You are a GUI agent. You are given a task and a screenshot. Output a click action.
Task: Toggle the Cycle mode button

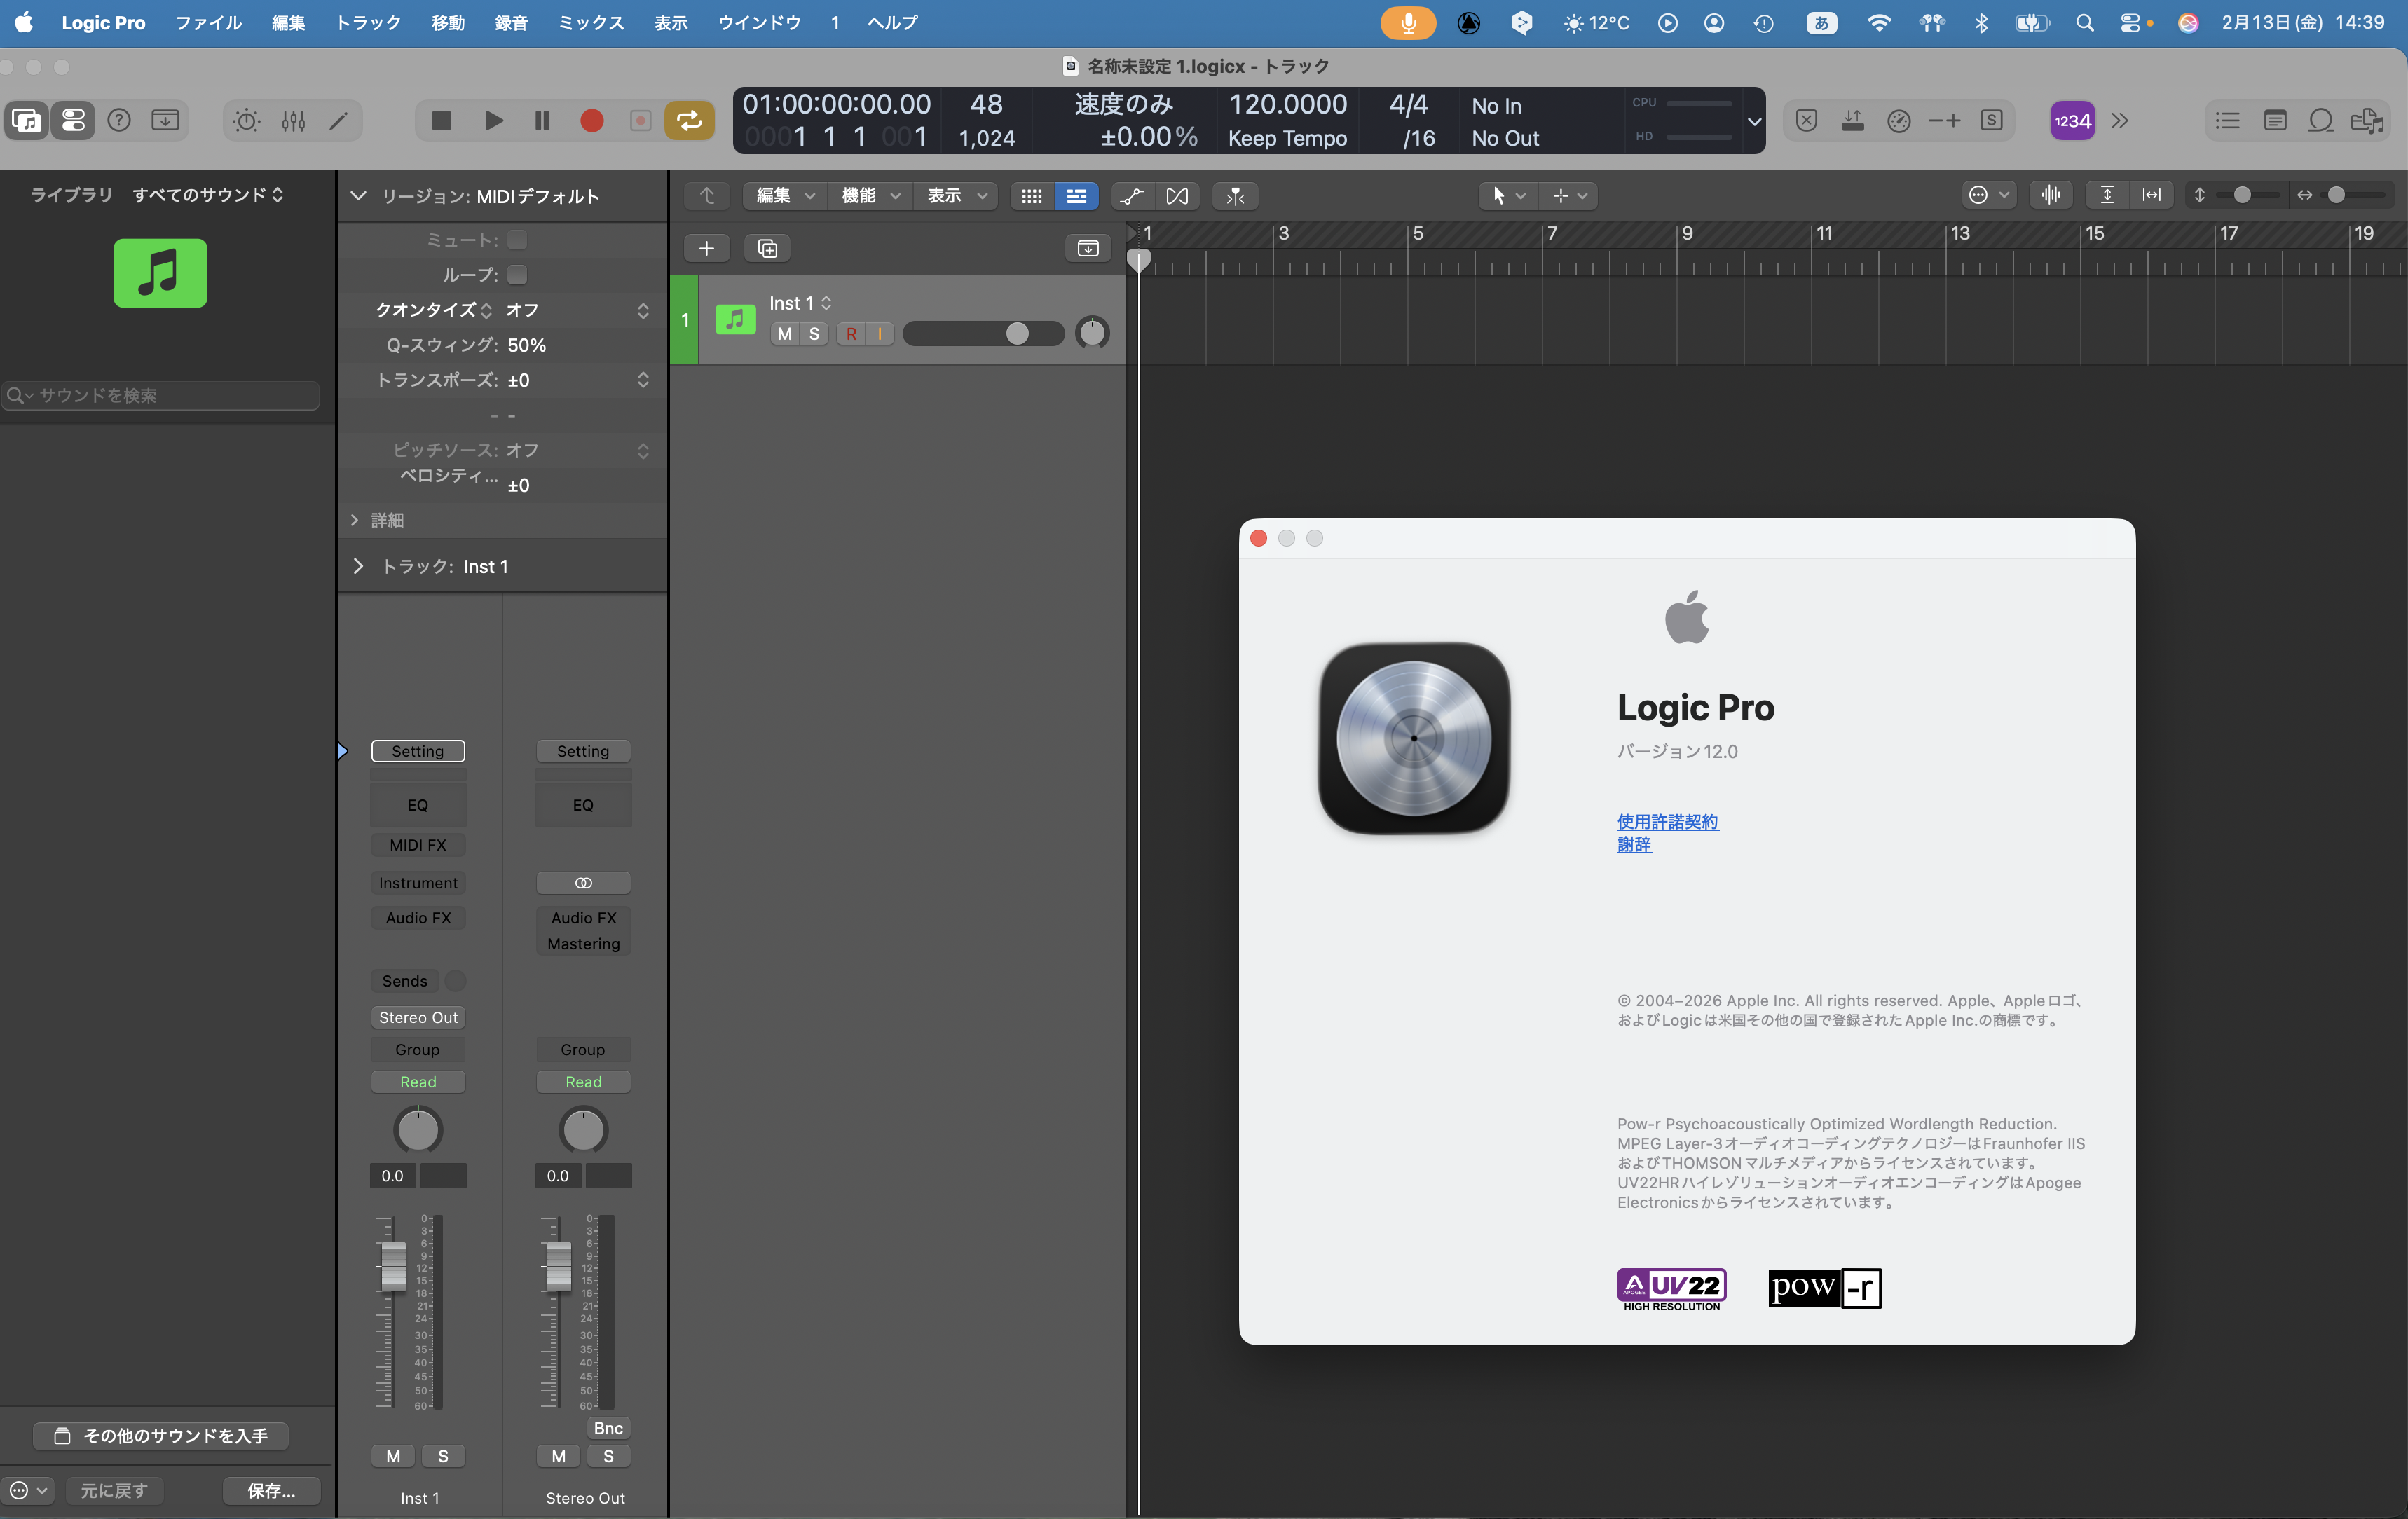[x=689, y=121]
